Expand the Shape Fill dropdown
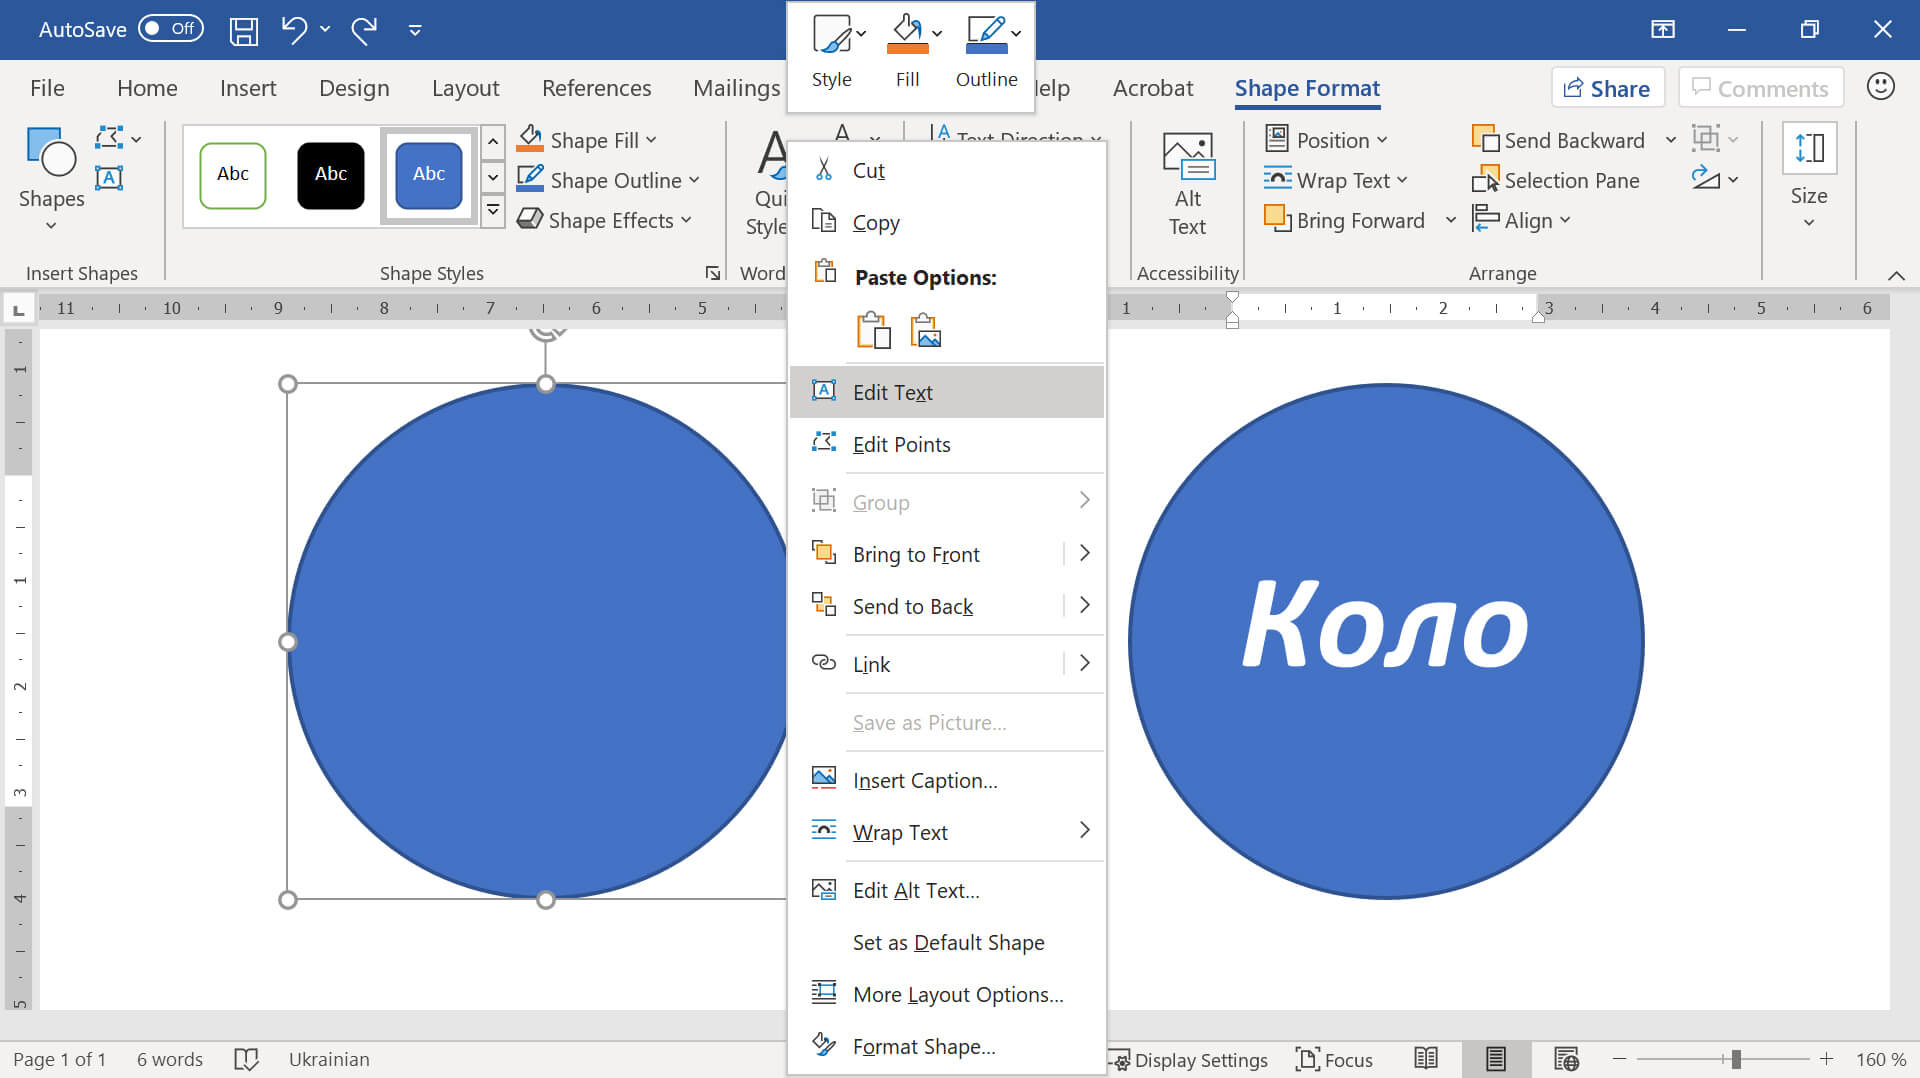The width and height of the screenshot is (1920, 1078). [x=651, y=141]
